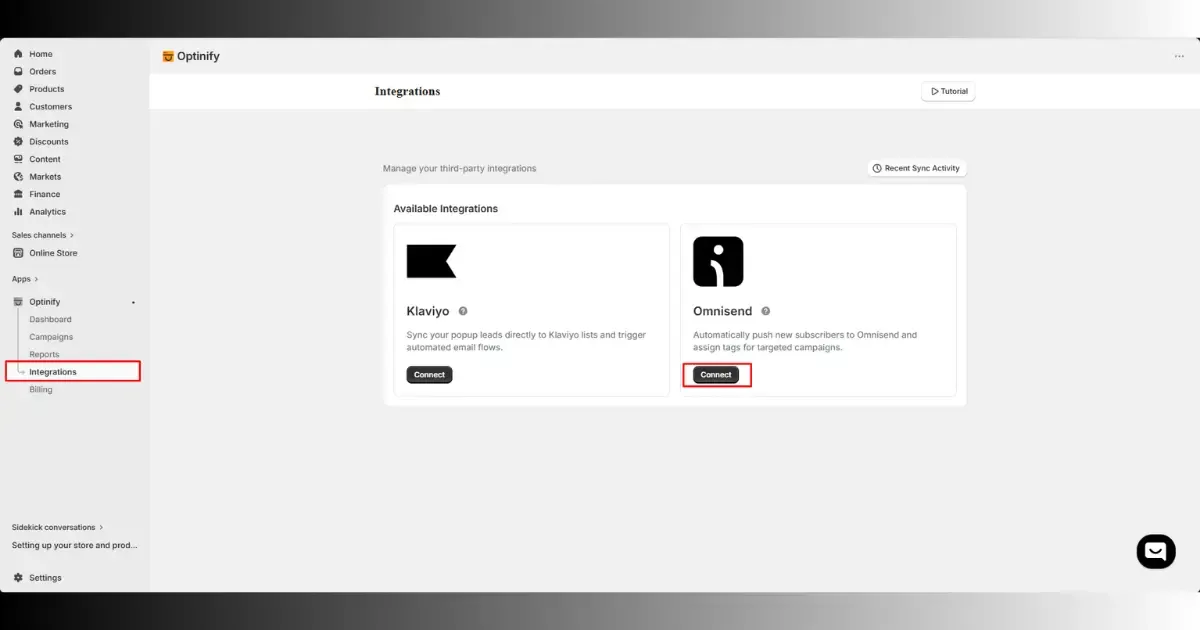Click the Finance bank icon

click(x=18, y=194)
